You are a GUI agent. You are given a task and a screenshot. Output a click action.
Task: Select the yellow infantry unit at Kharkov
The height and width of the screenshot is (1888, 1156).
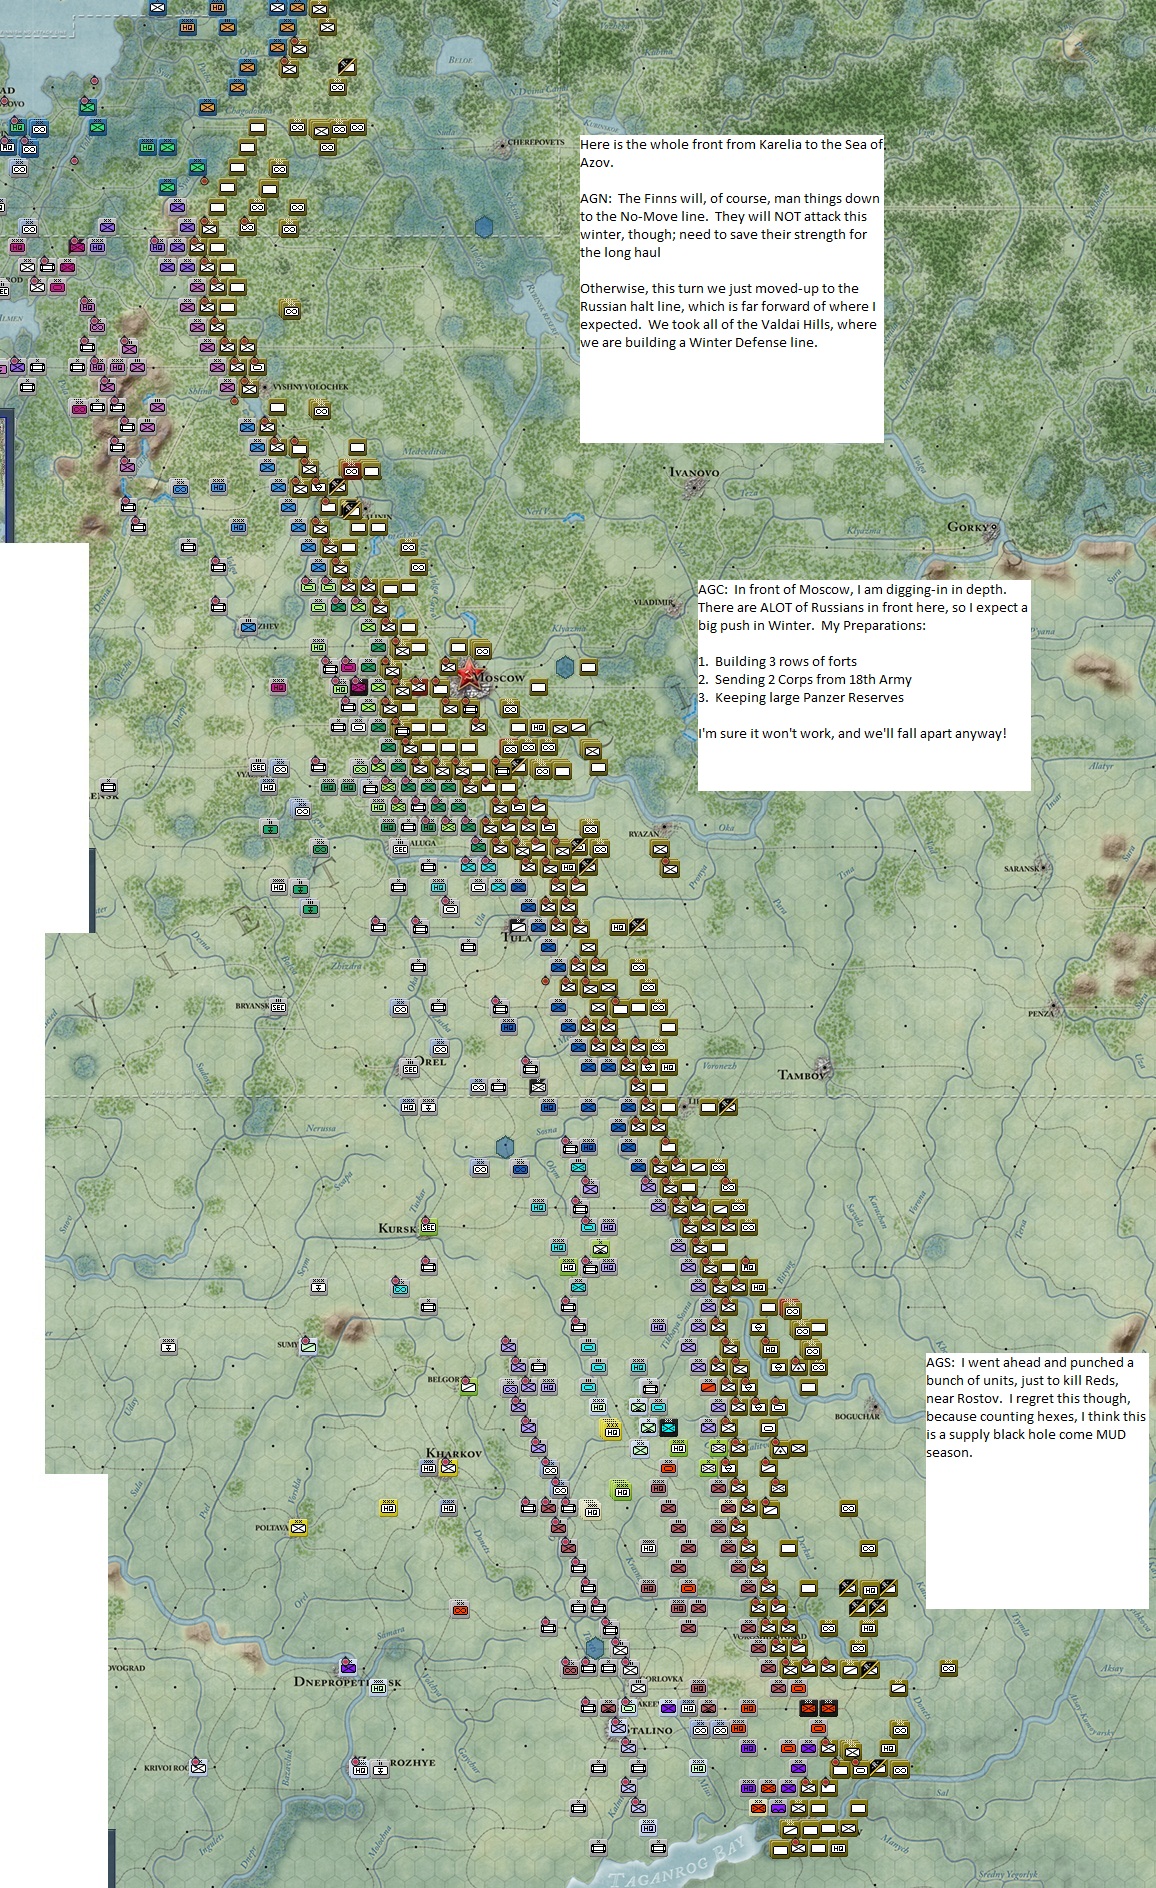(448, 1468)
